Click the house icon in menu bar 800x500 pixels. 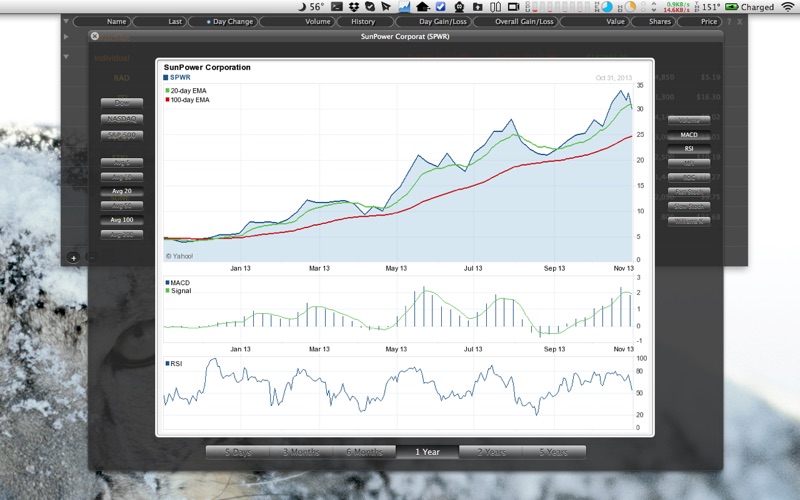pos(422,7)
